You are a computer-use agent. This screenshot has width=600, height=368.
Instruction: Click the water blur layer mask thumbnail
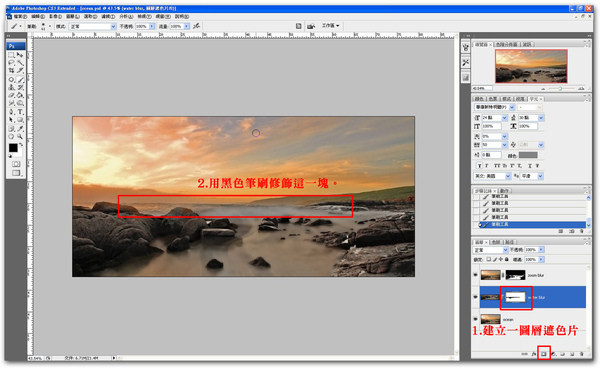tap(515, 297)
